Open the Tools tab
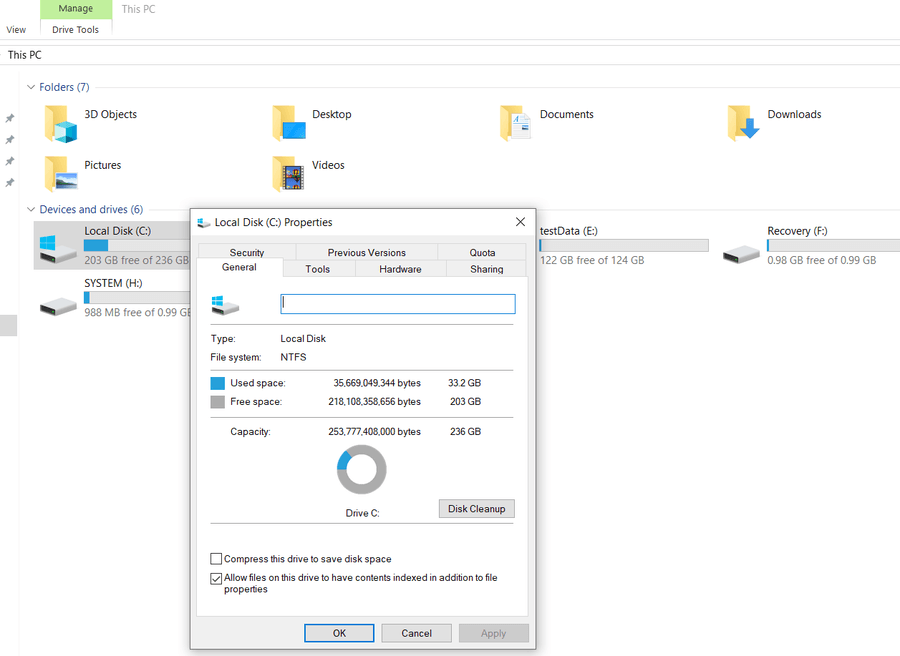The width and height of the screenshot is (900, 656). click(317, 269)
